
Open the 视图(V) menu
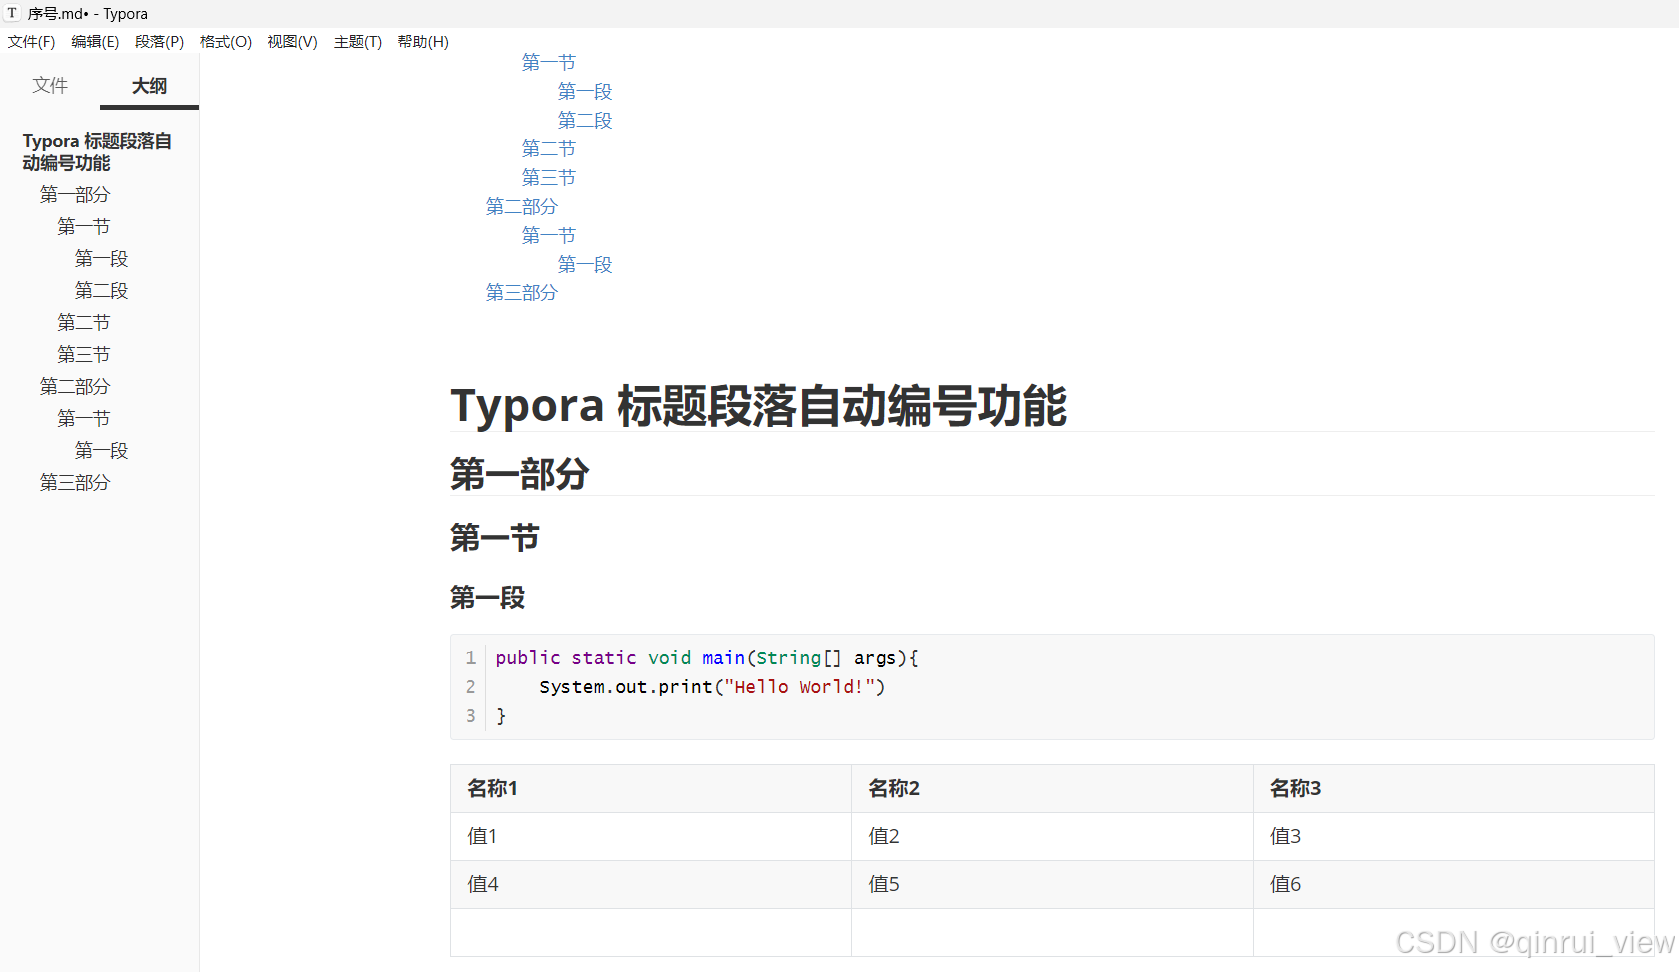tap(292, 42)
